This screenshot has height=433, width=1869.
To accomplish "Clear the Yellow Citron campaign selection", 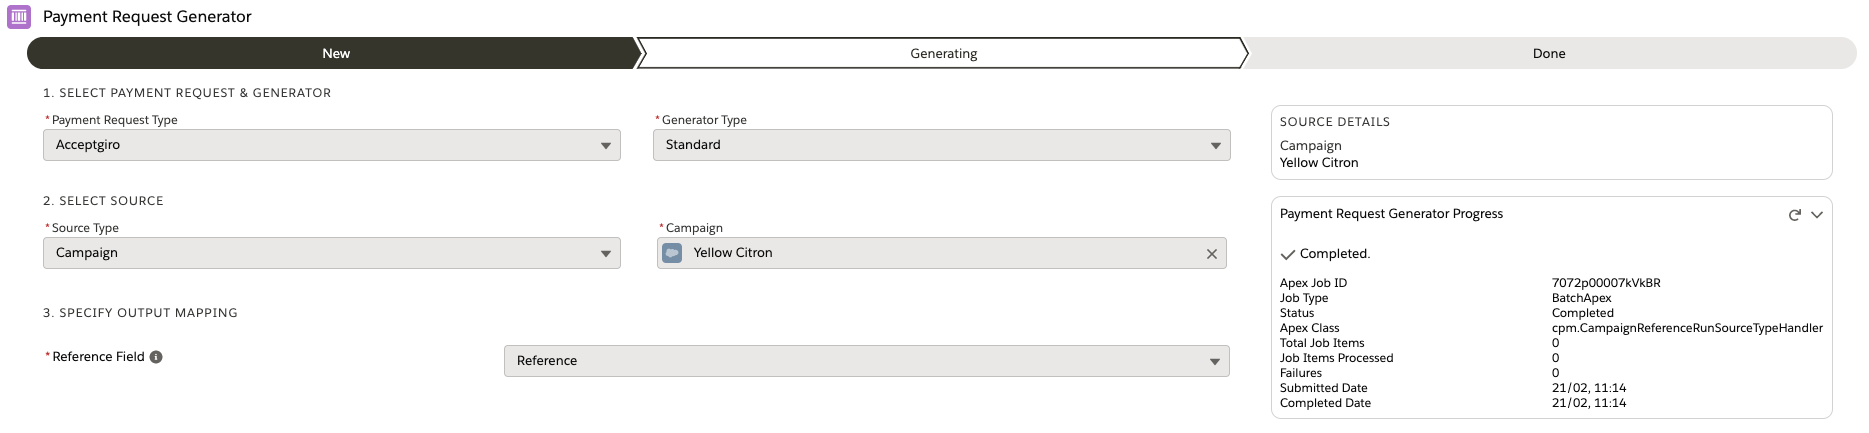I will coord(1211,254).
